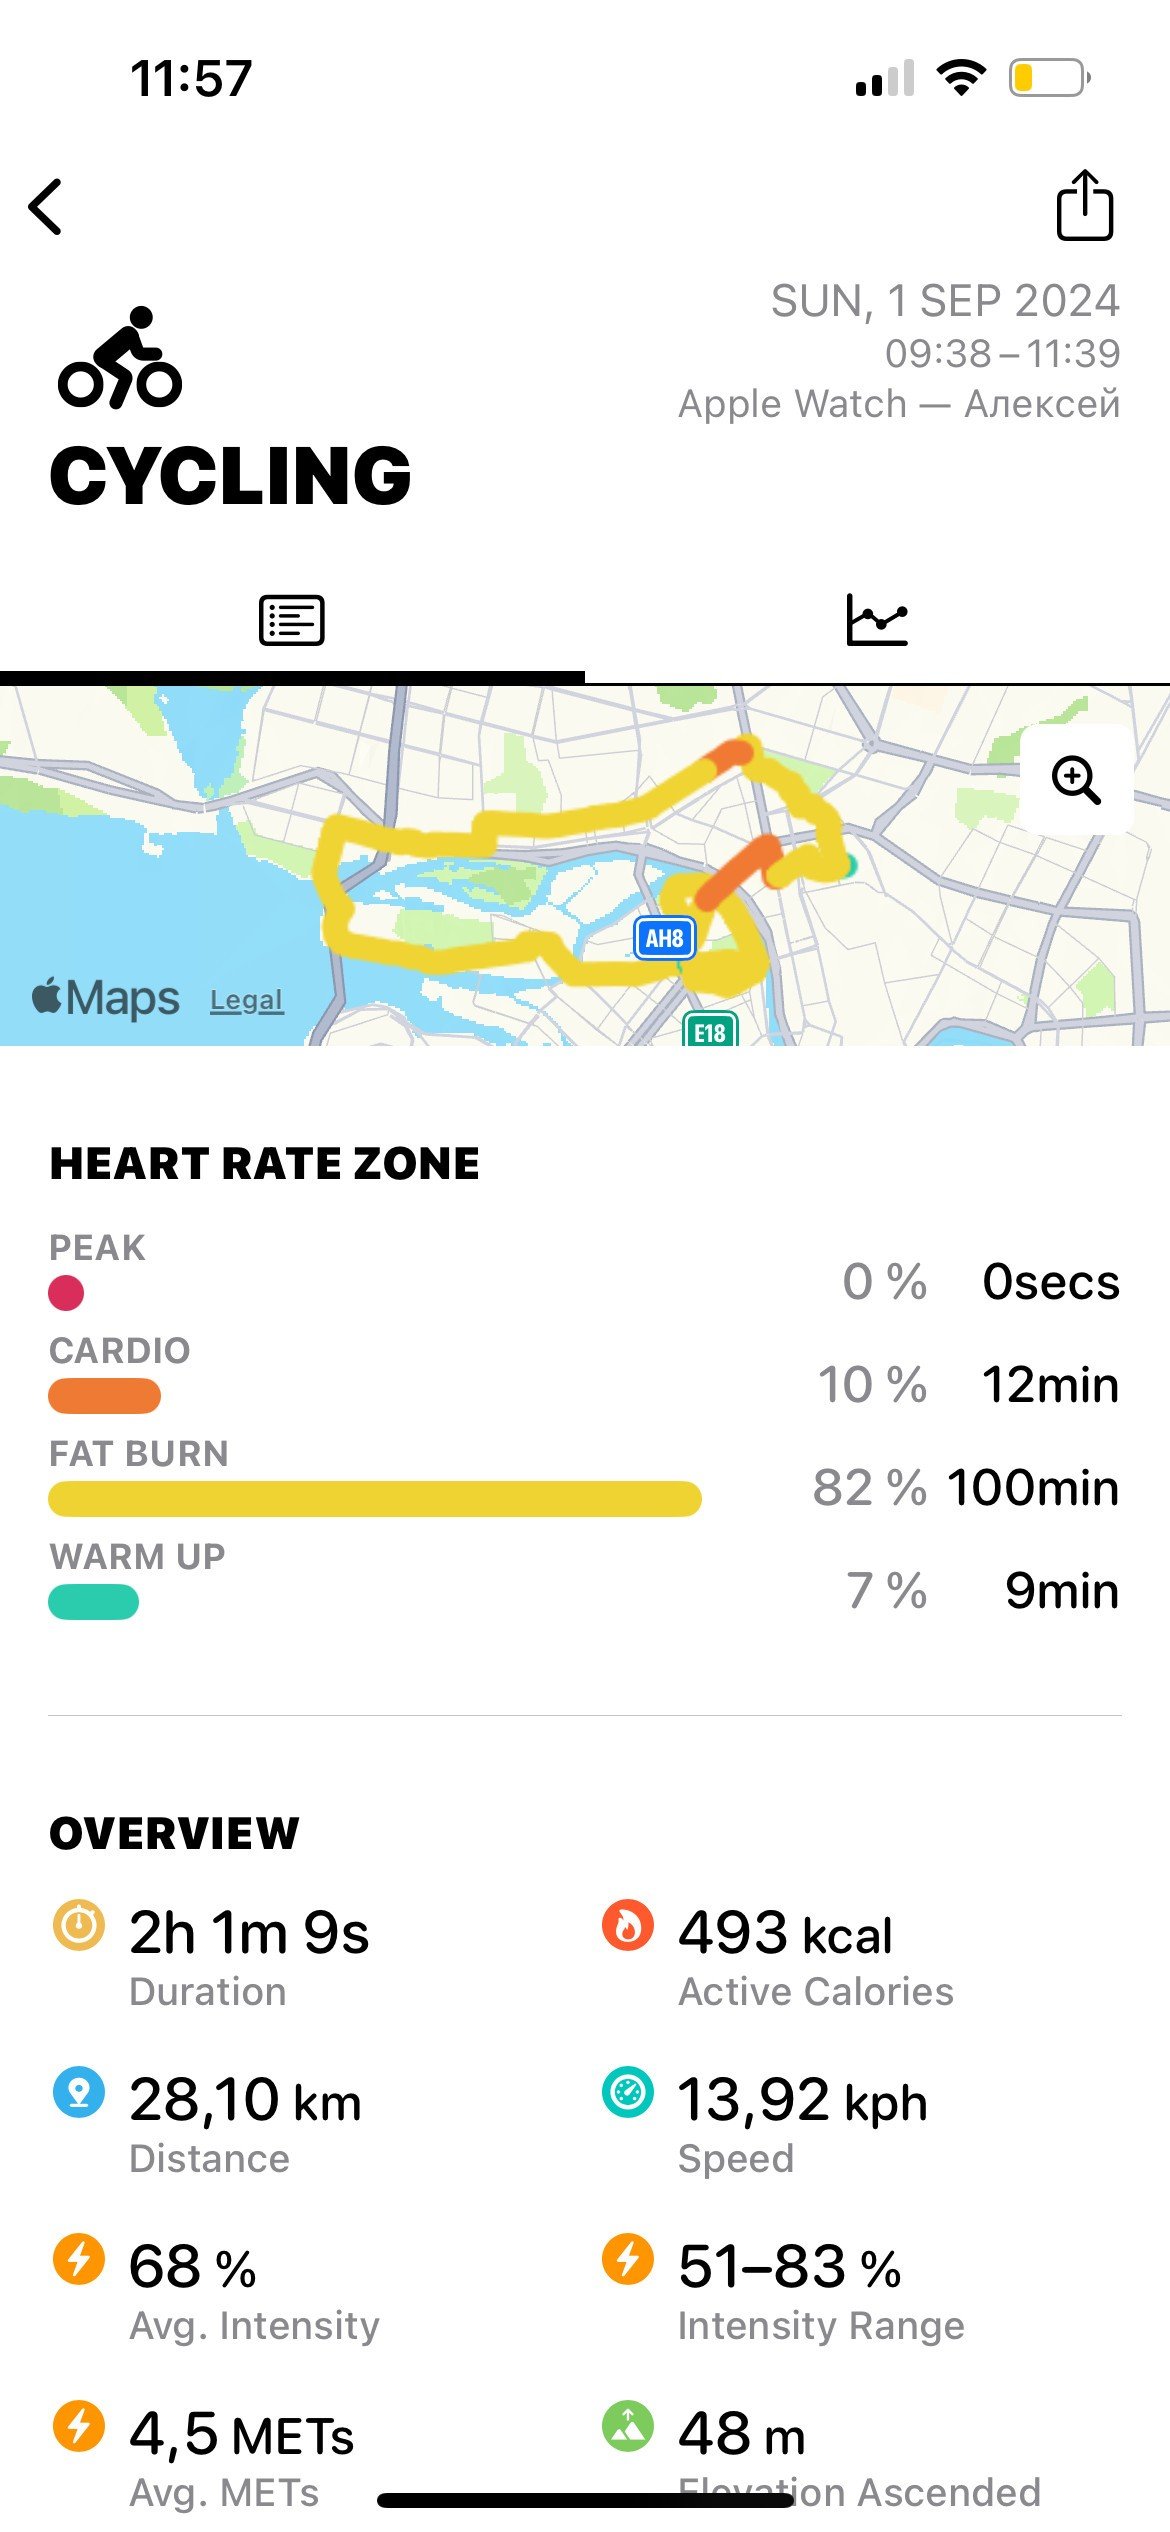Open the Apple Maps Legal link

[x=247, y=1000]
